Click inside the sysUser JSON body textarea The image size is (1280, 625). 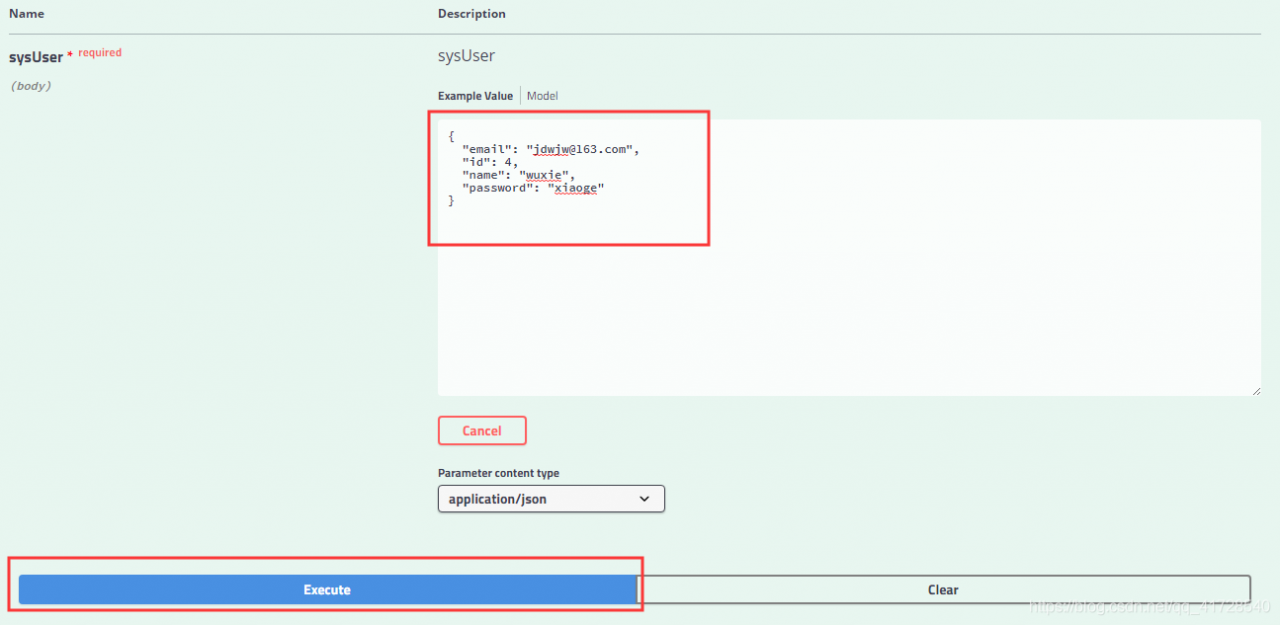click(x=849, y=258)
